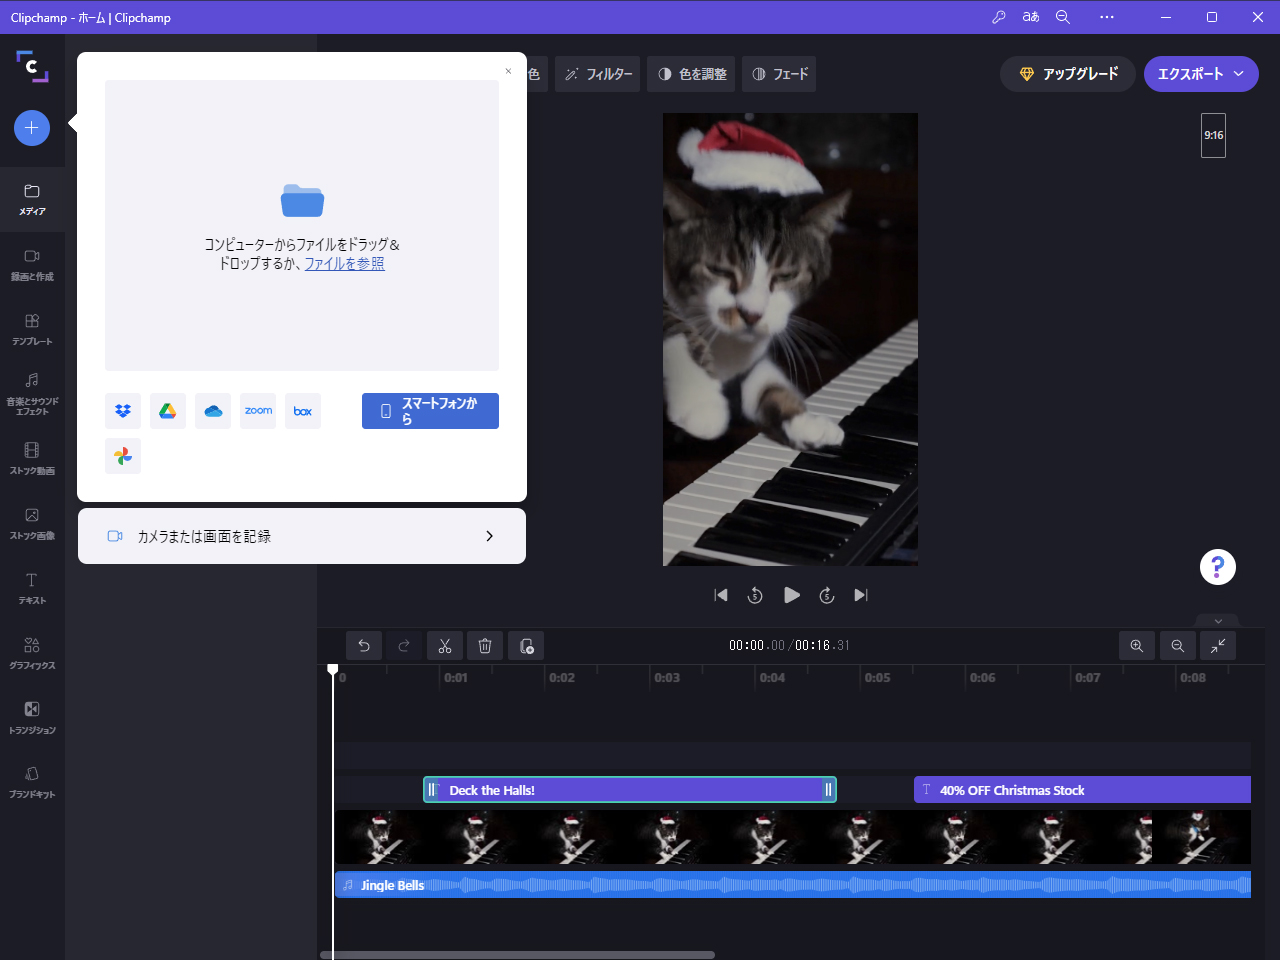Undo the last edit
The width and height of the screenshot is (1280, 960).
[364, 645]
